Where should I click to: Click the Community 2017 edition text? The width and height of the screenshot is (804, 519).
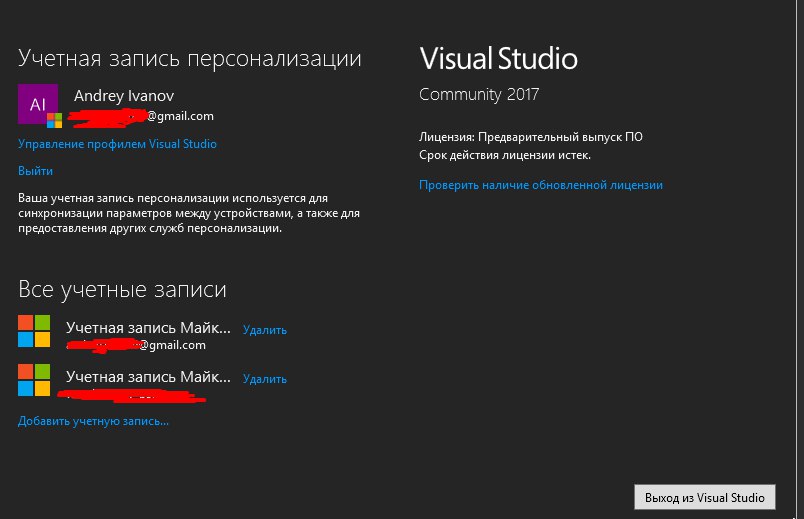click(479, 94)
